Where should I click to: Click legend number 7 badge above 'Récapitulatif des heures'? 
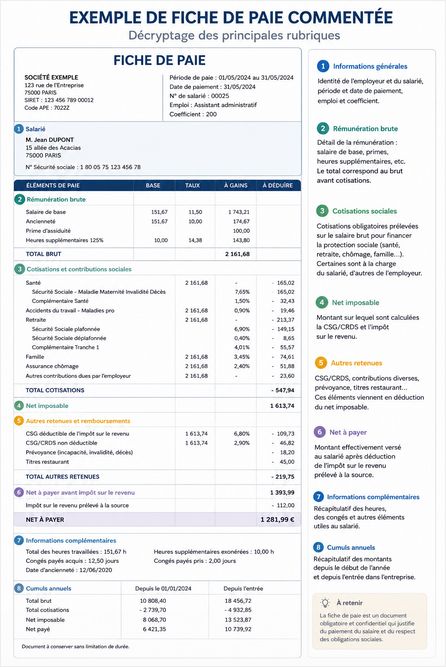319,496
